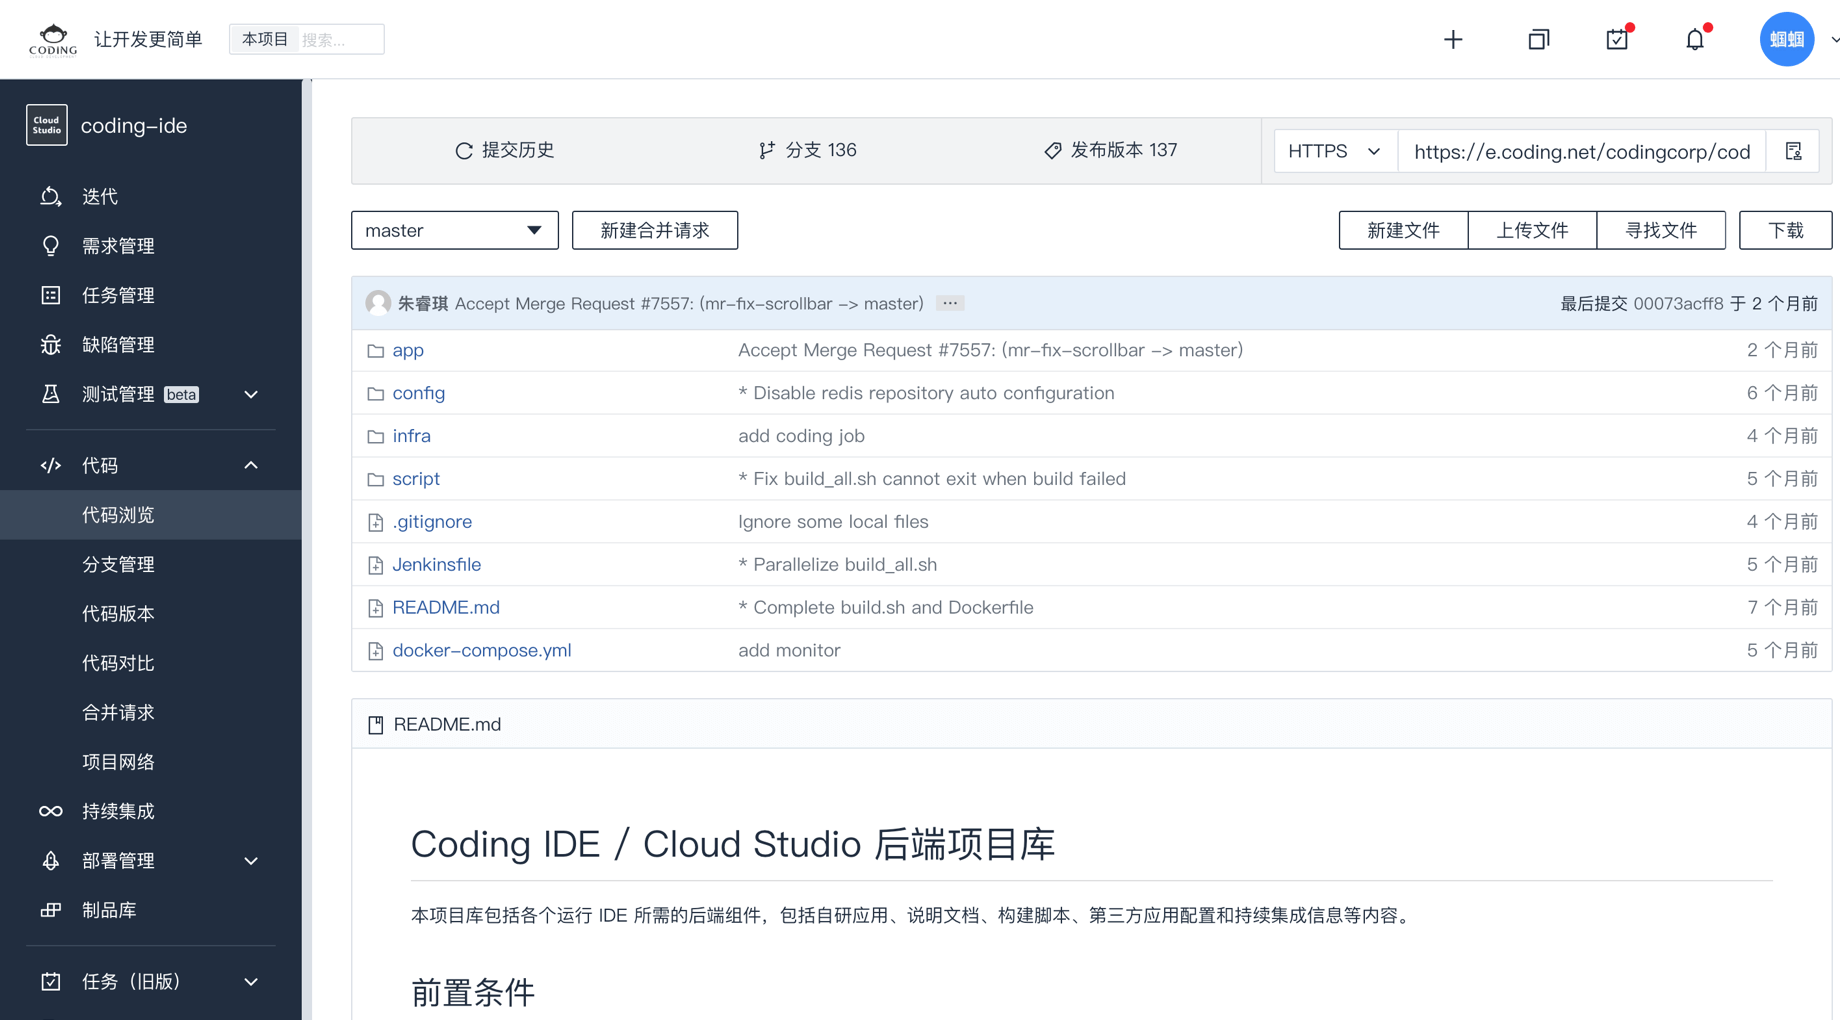Viewport: 1840px width, 1020px height.
Task: Click the folder icon next to config
Action: (x=376, y=394)
